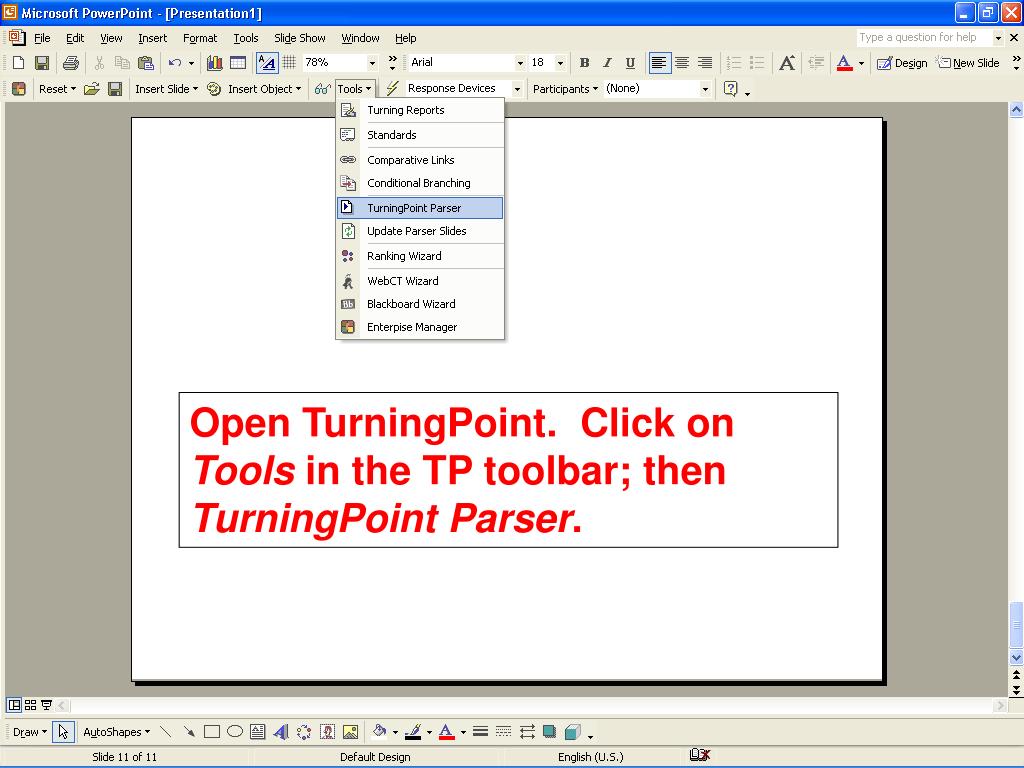Click the Fill Color paint bucket
The height and width of the screenshot is (768, 1024).
click(379, 732)
